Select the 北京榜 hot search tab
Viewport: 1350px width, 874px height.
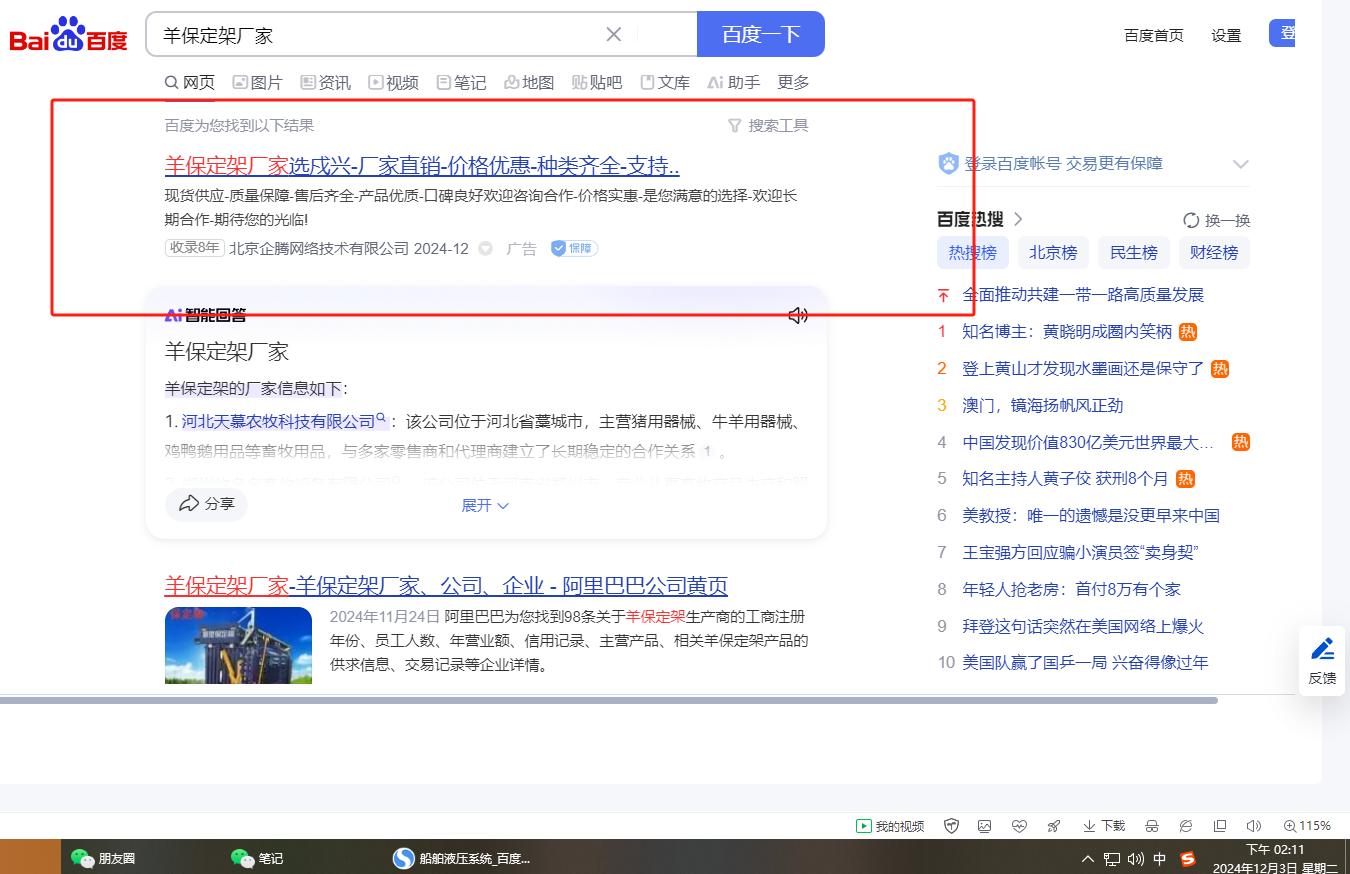coord(1053,253)
